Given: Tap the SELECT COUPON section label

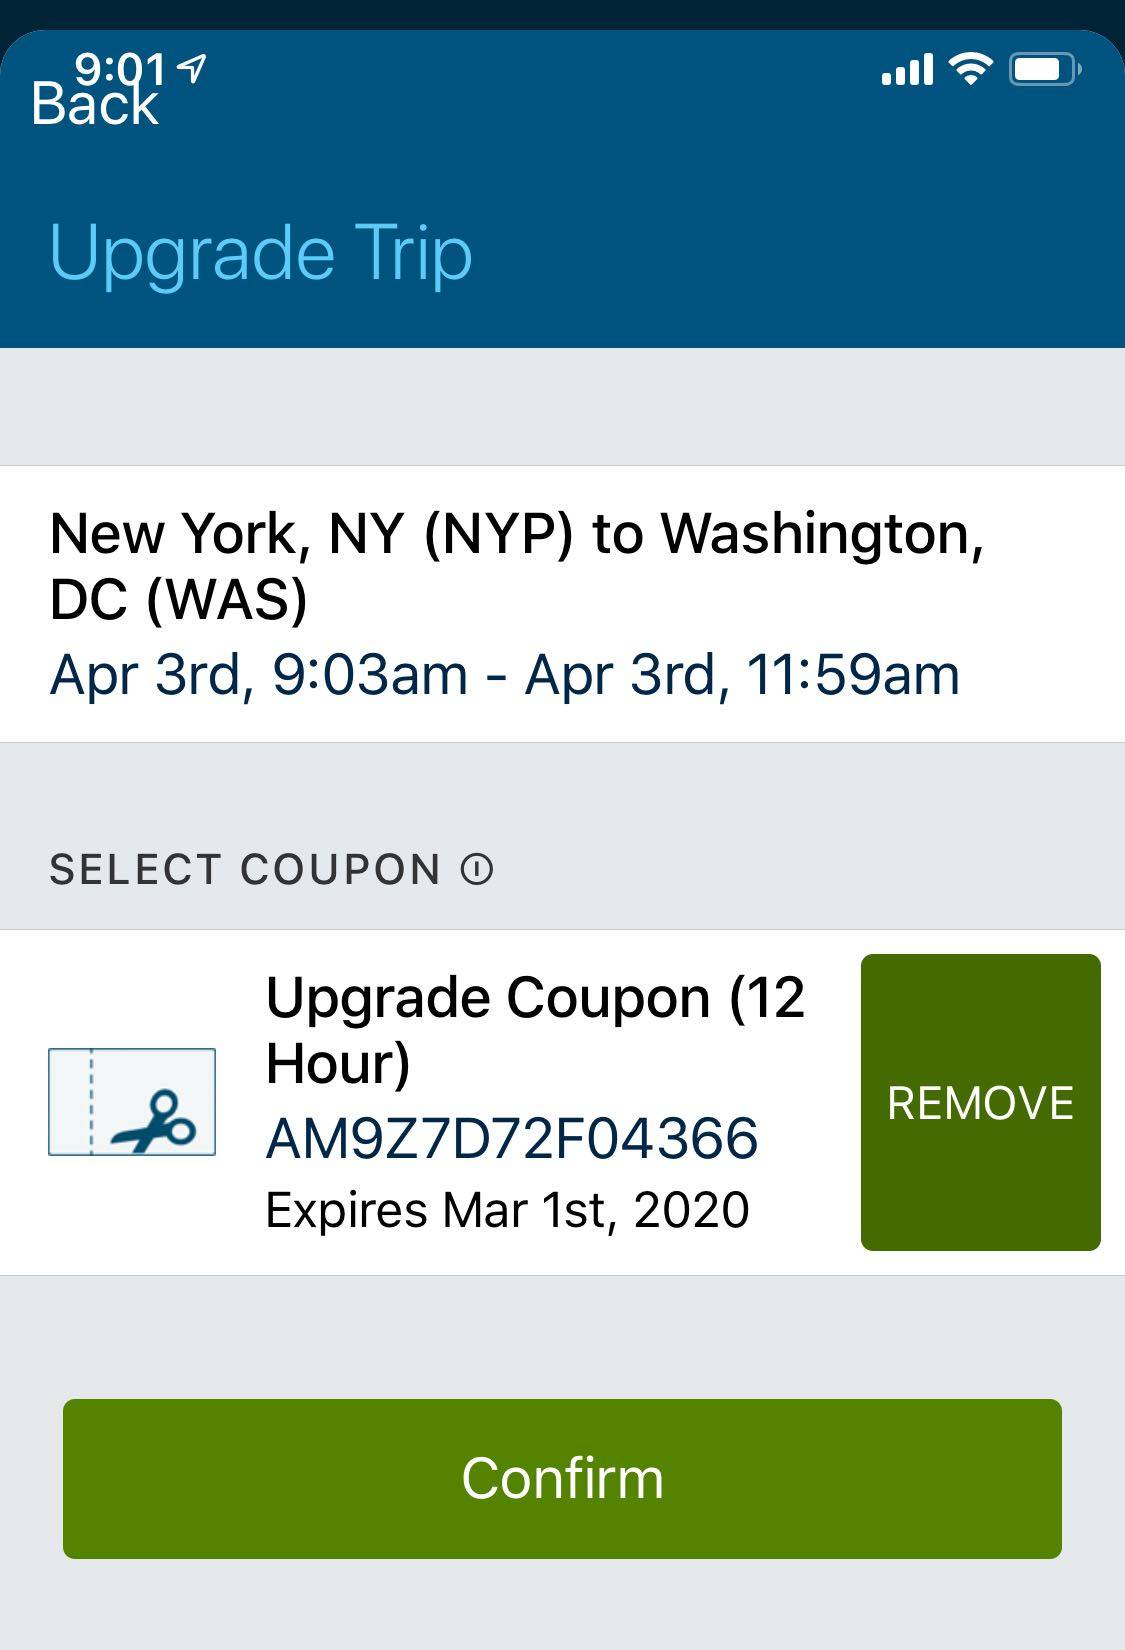Looking at the screenshot, I should [245, 870].
